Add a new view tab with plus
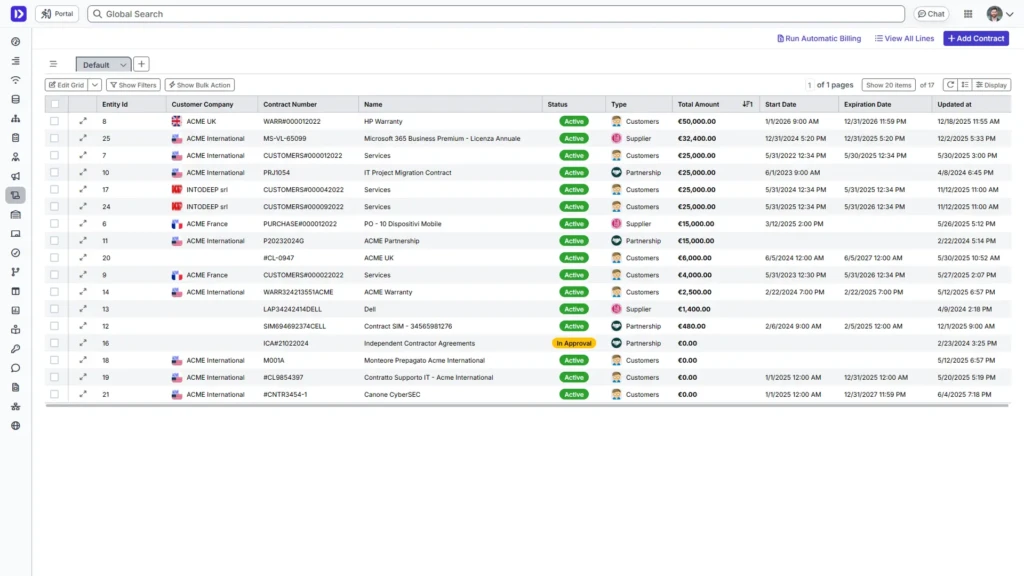This screenshot has width=1024, height=576. tap(141, 64)
